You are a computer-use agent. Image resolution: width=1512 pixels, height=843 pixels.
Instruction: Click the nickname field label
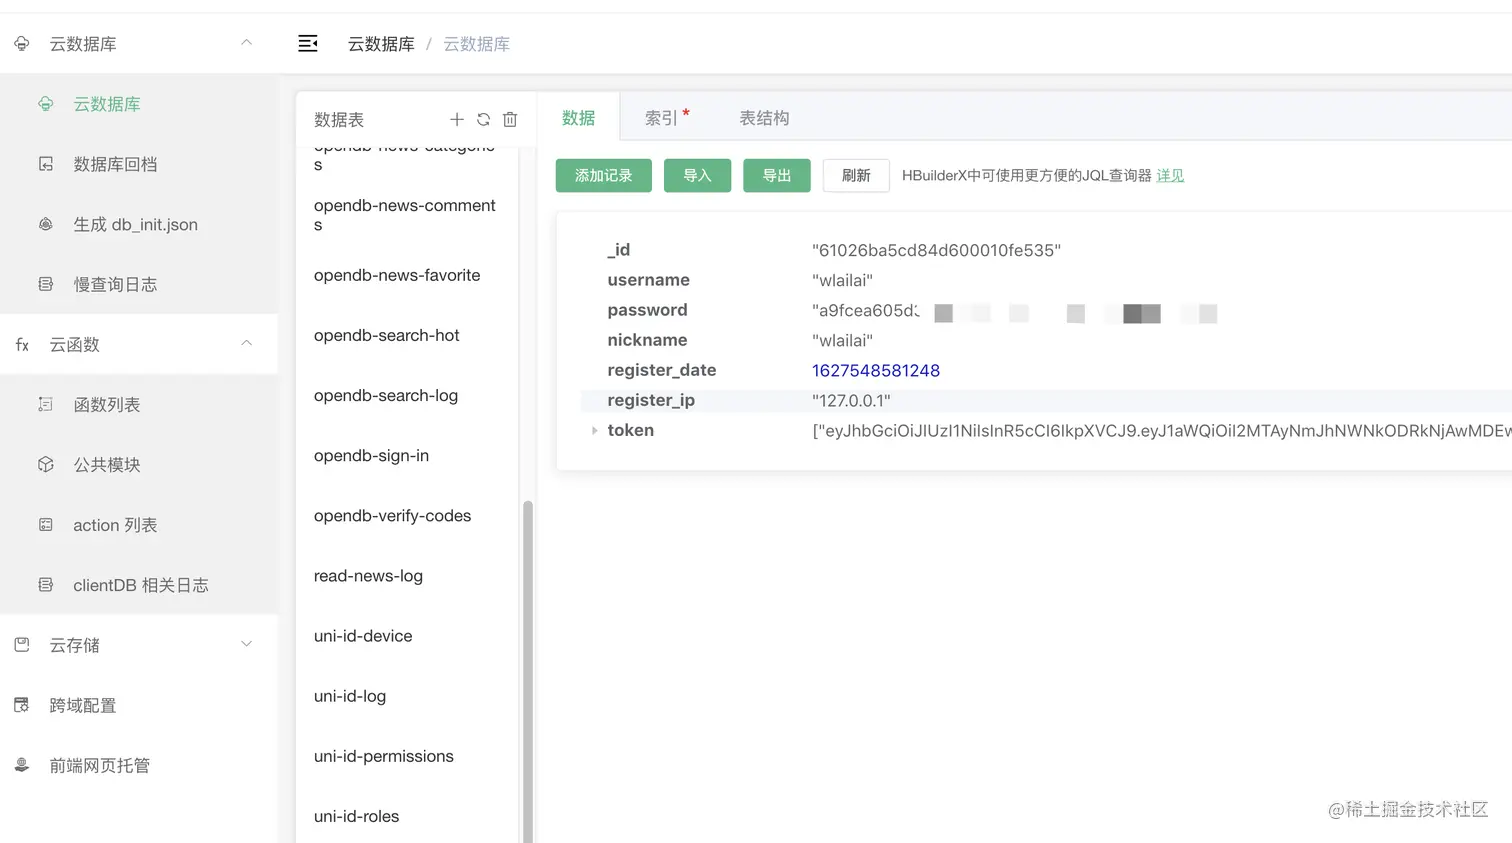tap(647, 340)
